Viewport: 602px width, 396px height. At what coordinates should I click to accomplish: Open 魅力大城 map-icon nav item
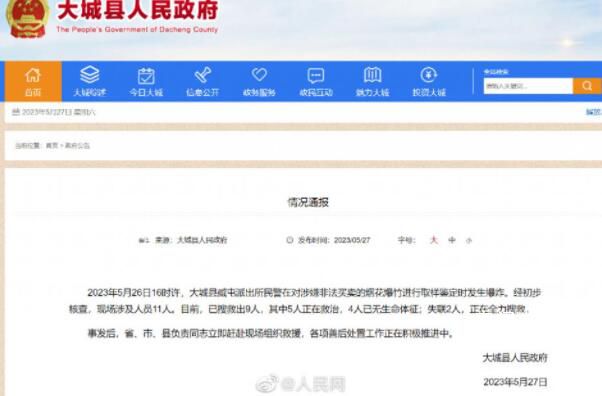(372, 81)
